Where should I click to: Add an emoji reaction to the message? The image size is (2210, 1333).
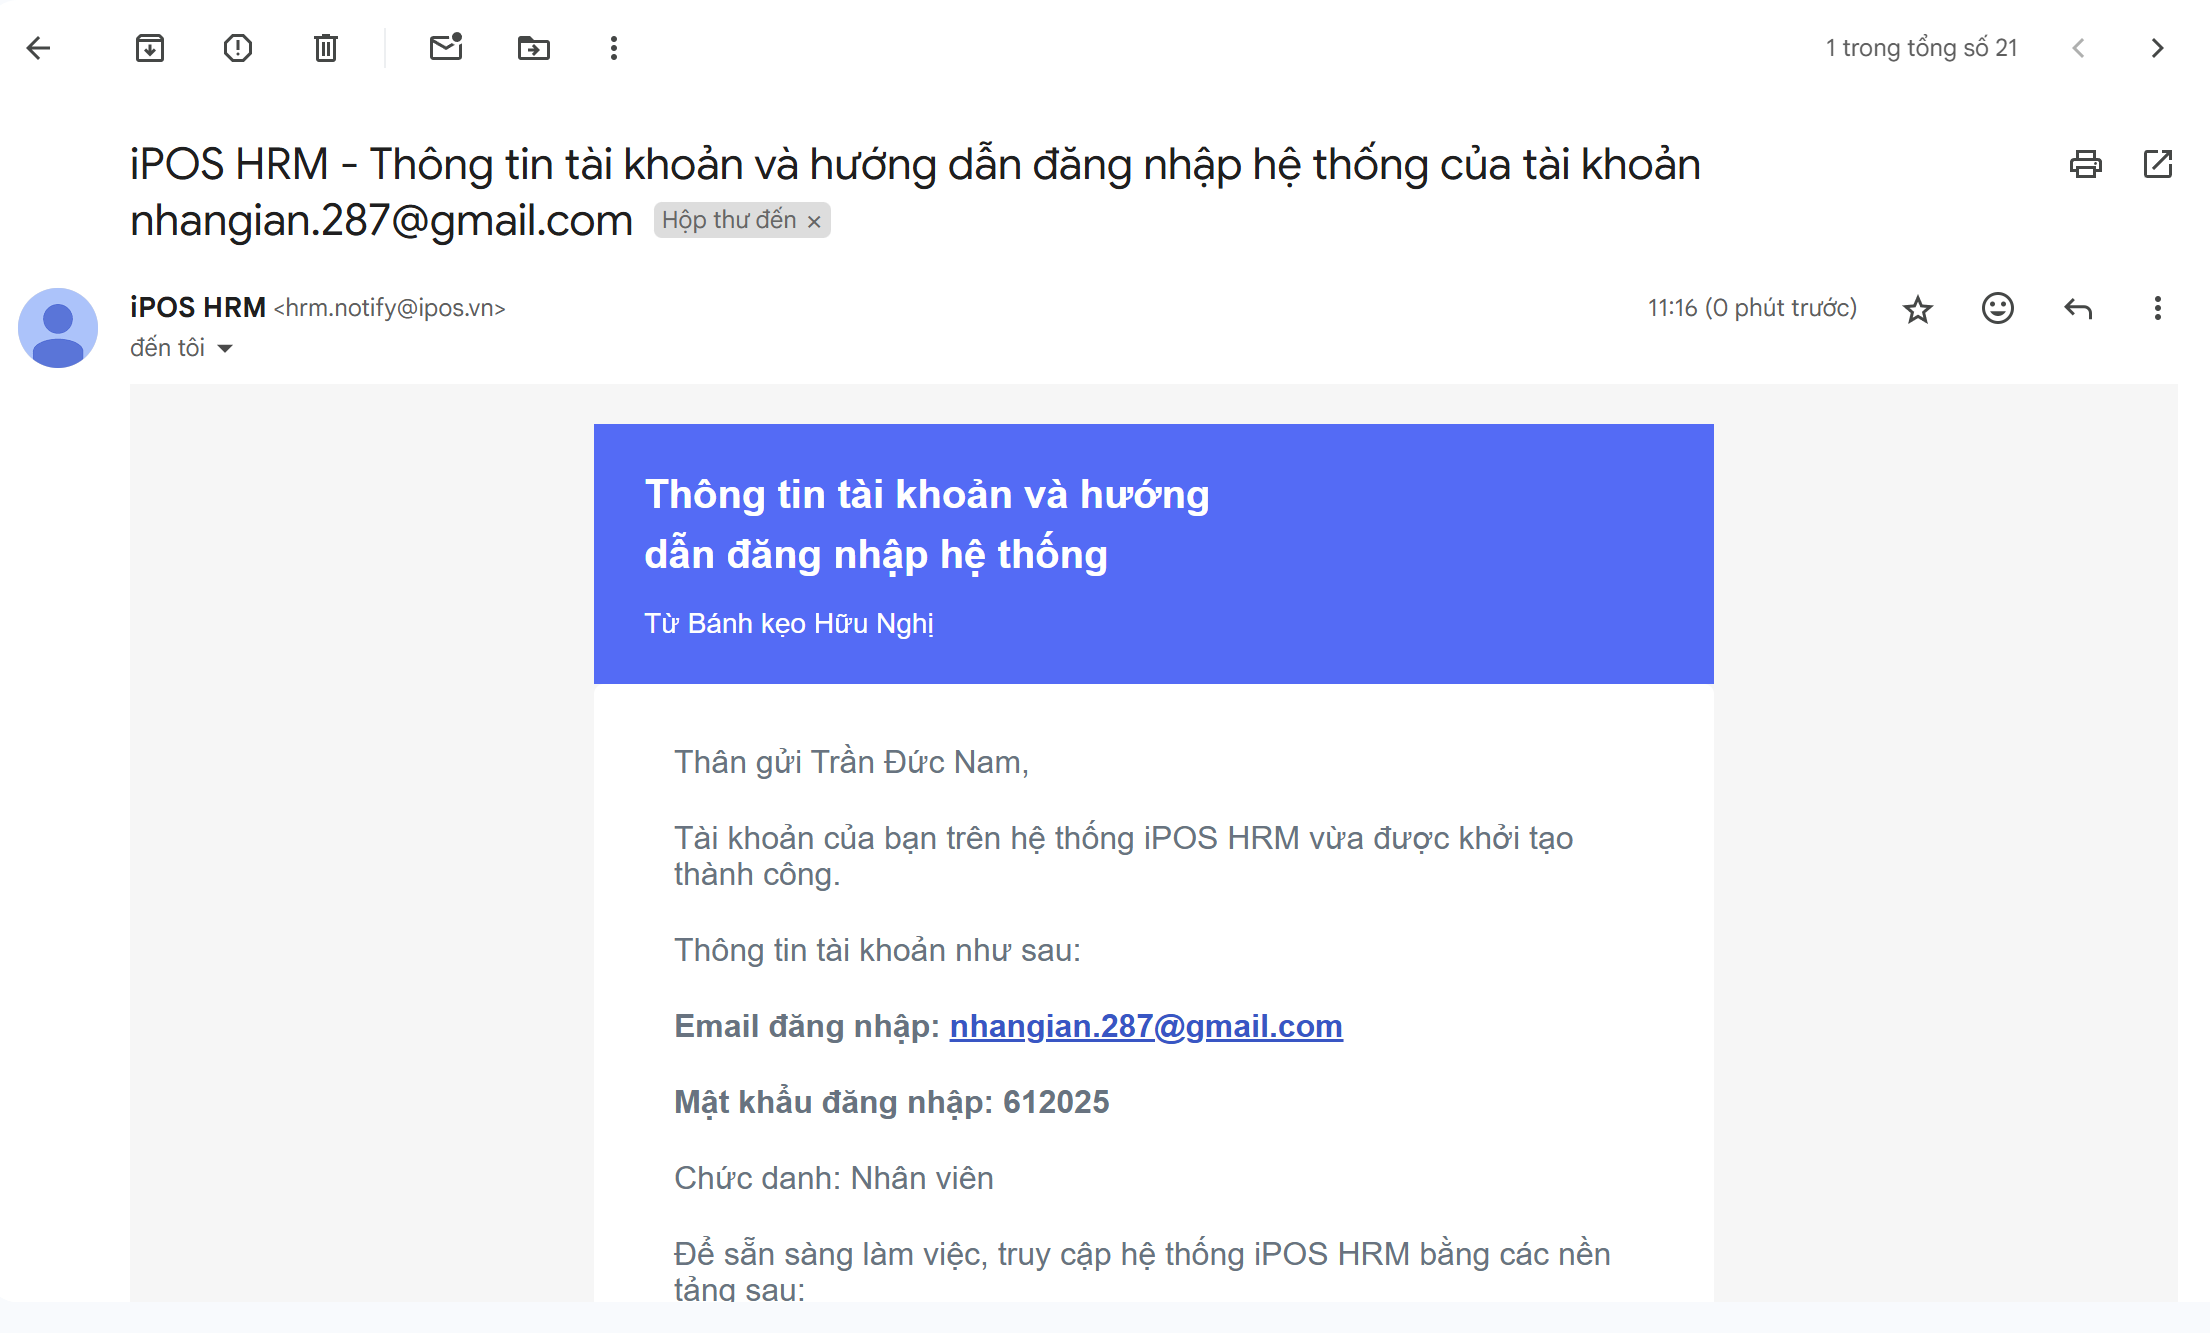(1998, 308)
